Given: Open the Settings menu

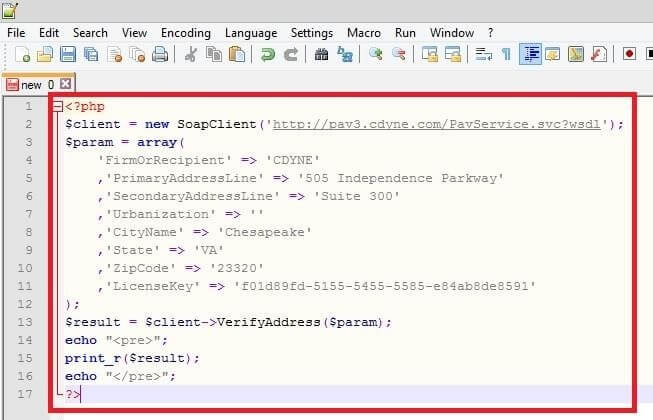Looking at the screenshot, I should coord(312,33).
